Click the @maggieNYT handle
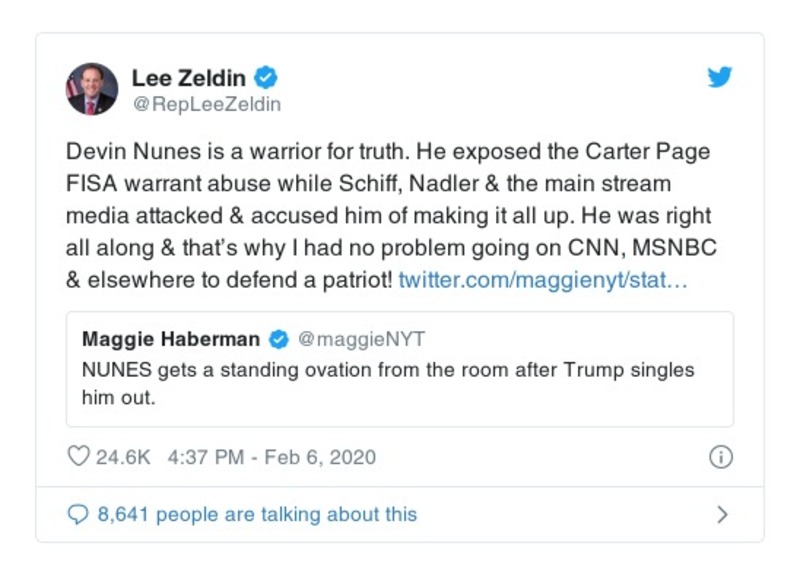 pyautogui.click(x=362, y=339)
